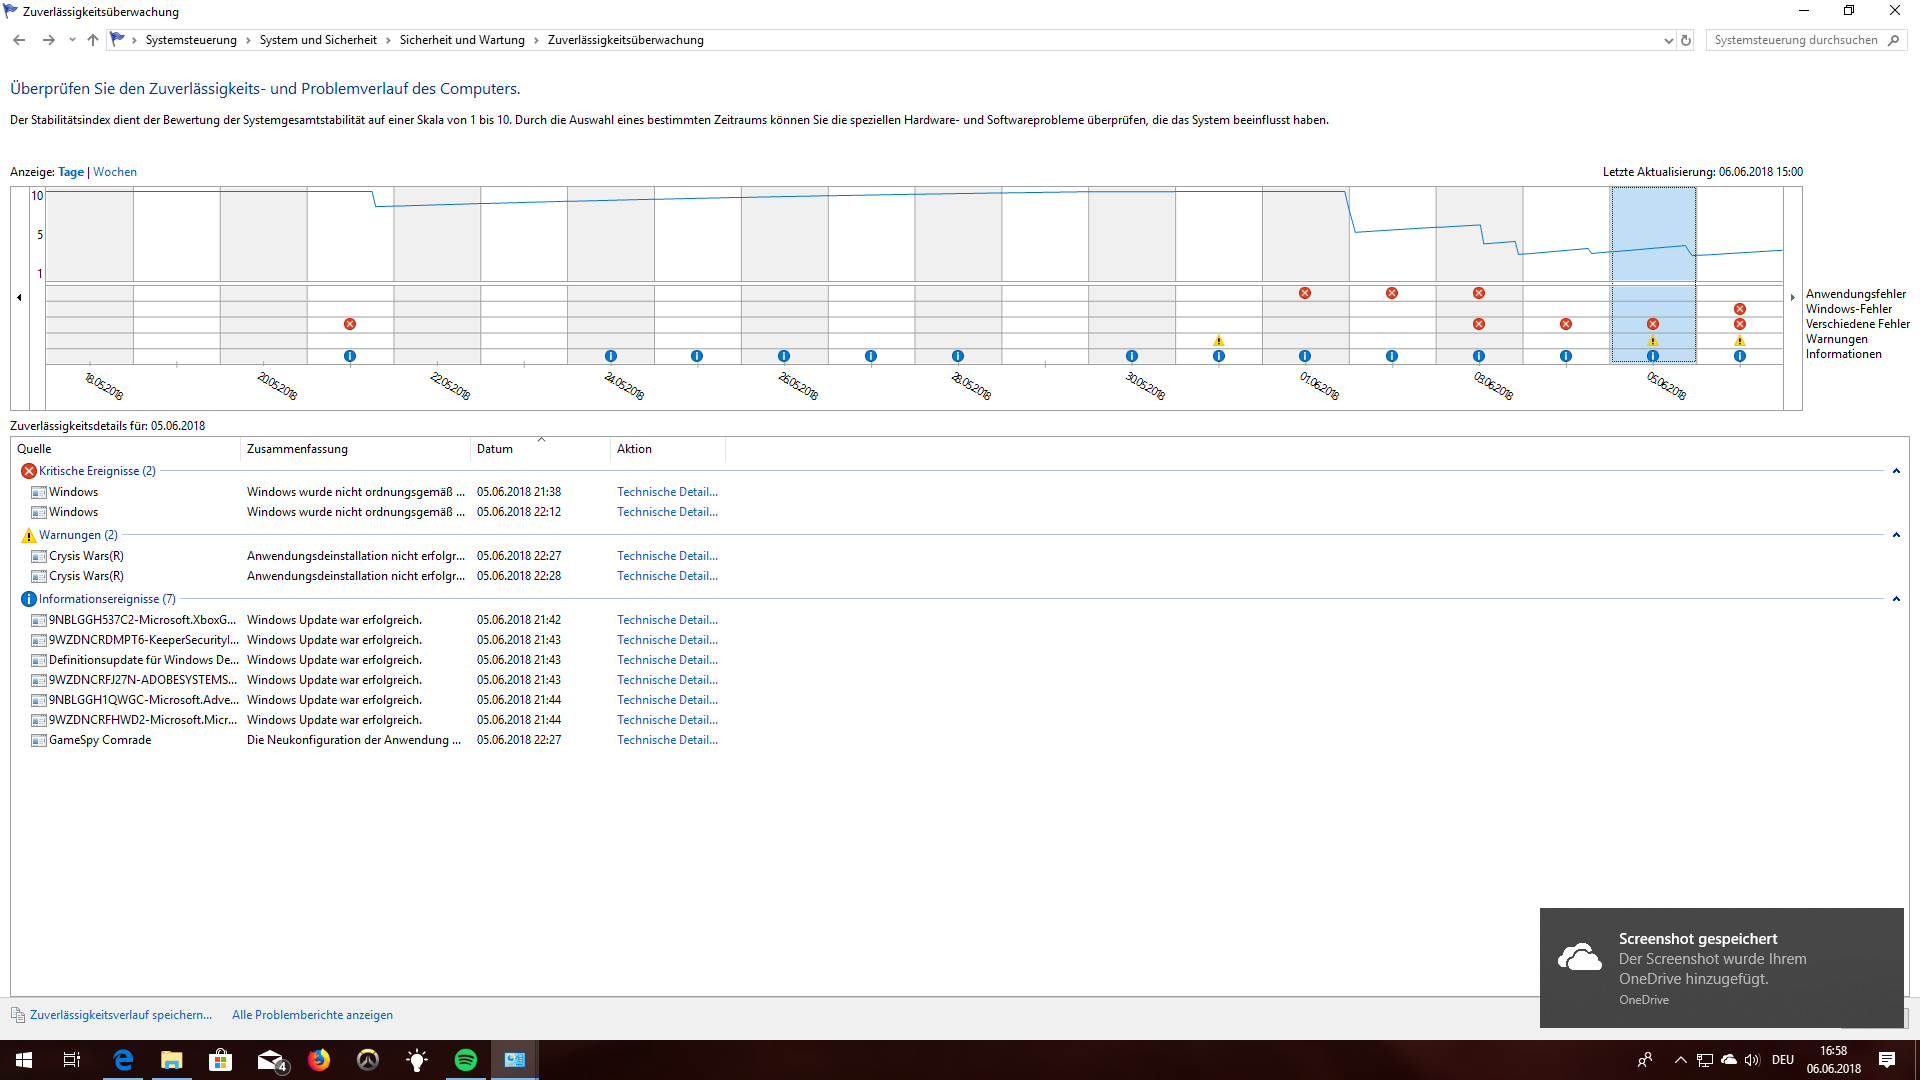Viewport: 1920px width, 1080px height.
Task: Click the Systemsteuerung durchsuchen search field
Action: [1795, 41]
